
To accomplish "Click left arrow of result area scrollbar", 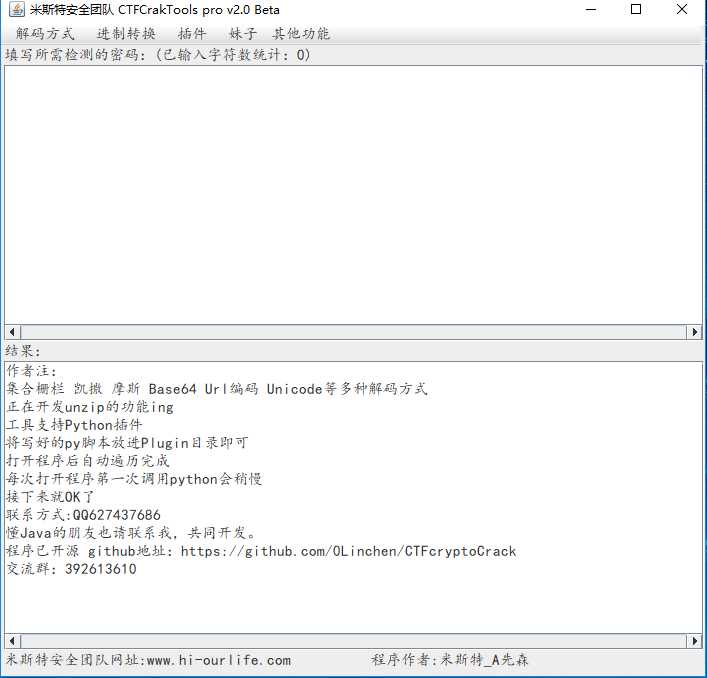I will pyautogui.click(x=12, y=641).
